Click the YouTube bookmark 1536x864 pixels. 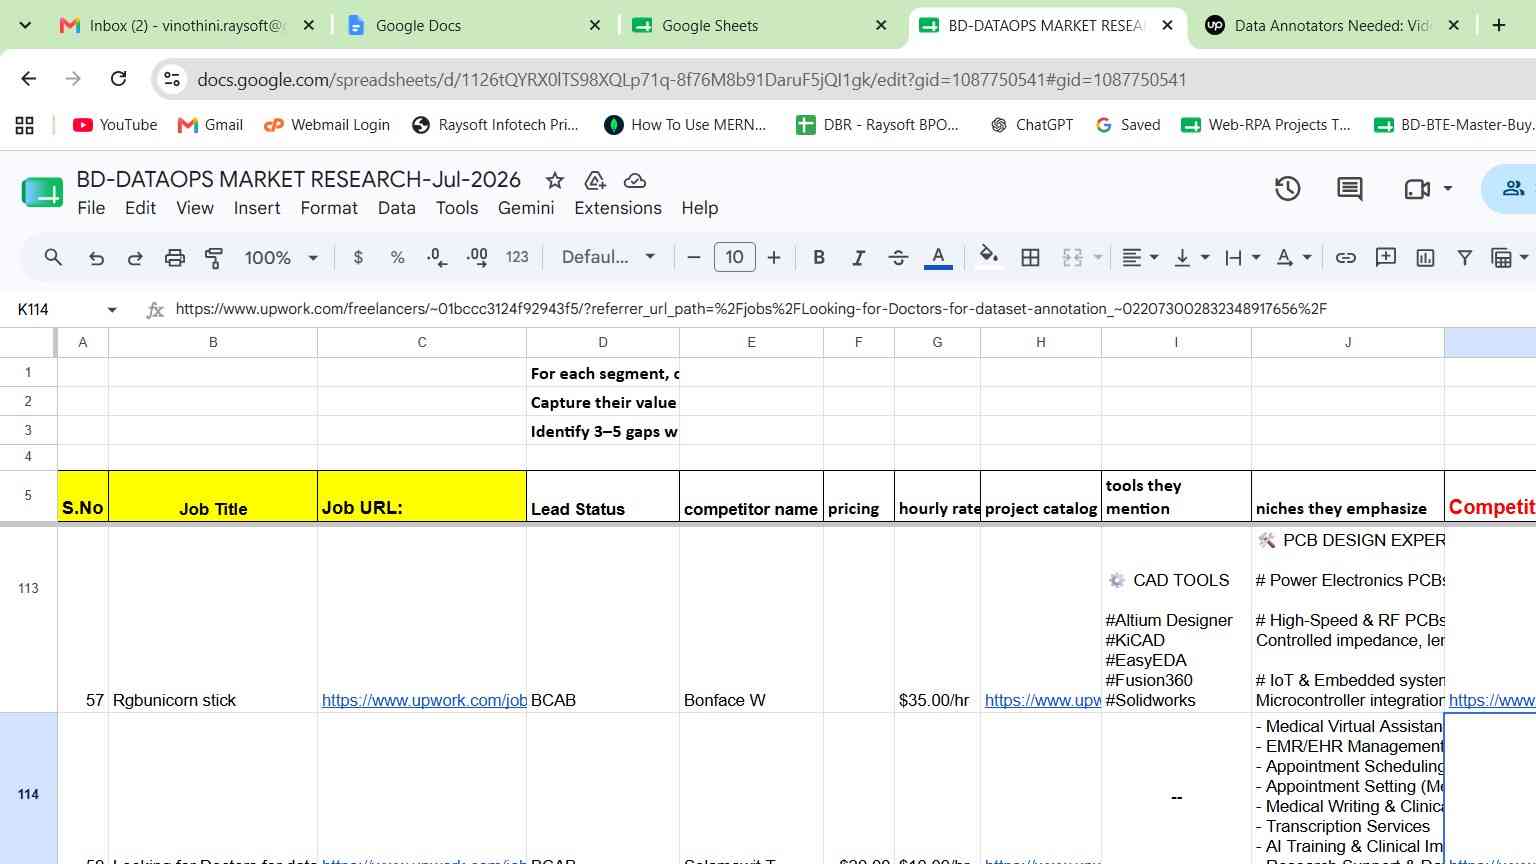[x=115, y=125]
